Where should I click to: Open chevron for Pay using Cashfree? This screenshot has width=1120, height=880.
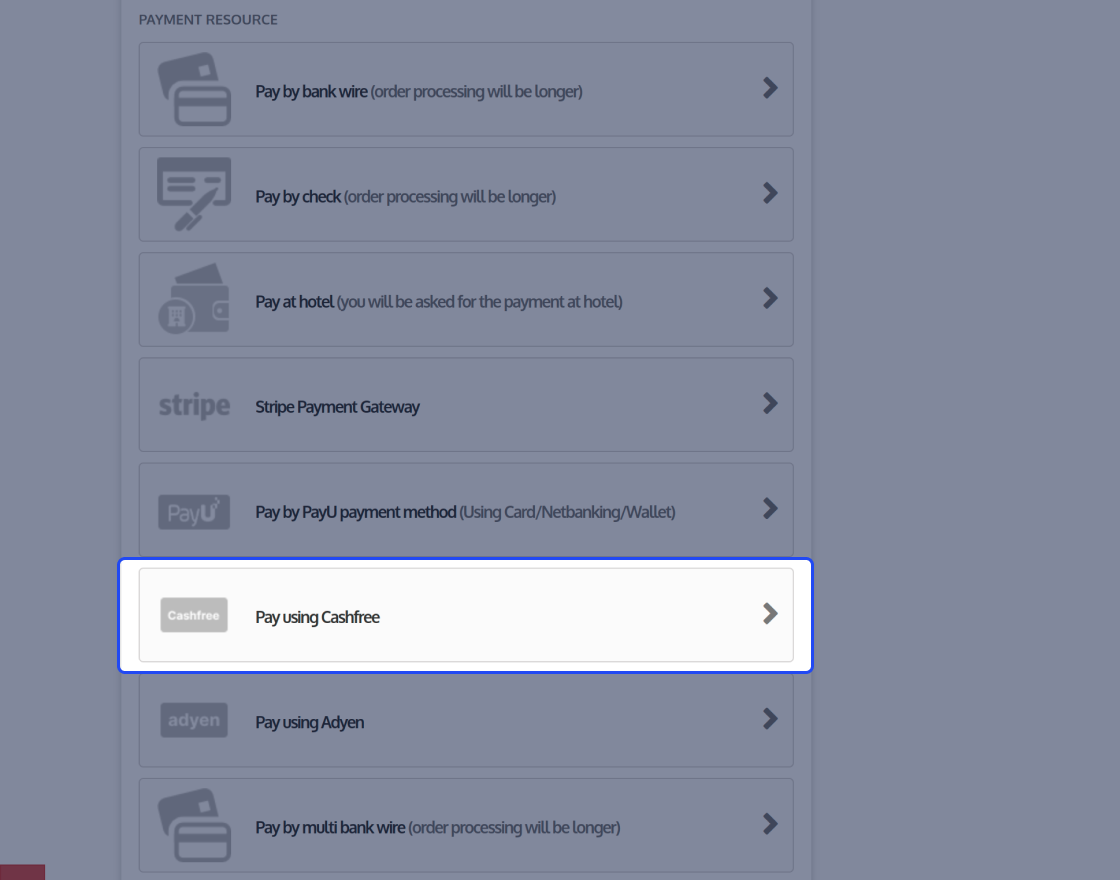(770, 614)
